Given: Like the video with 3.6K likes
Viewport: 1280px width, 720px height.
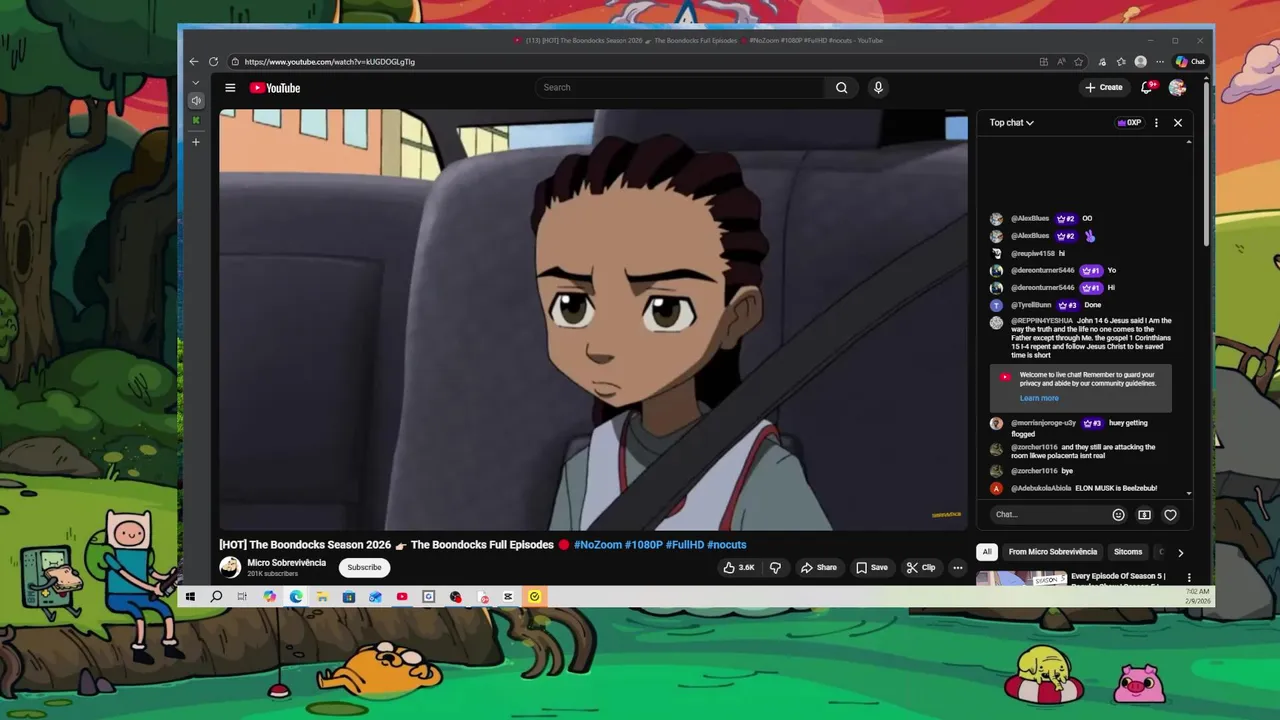Looking at the screenshot, I should [x=739, y=568].
